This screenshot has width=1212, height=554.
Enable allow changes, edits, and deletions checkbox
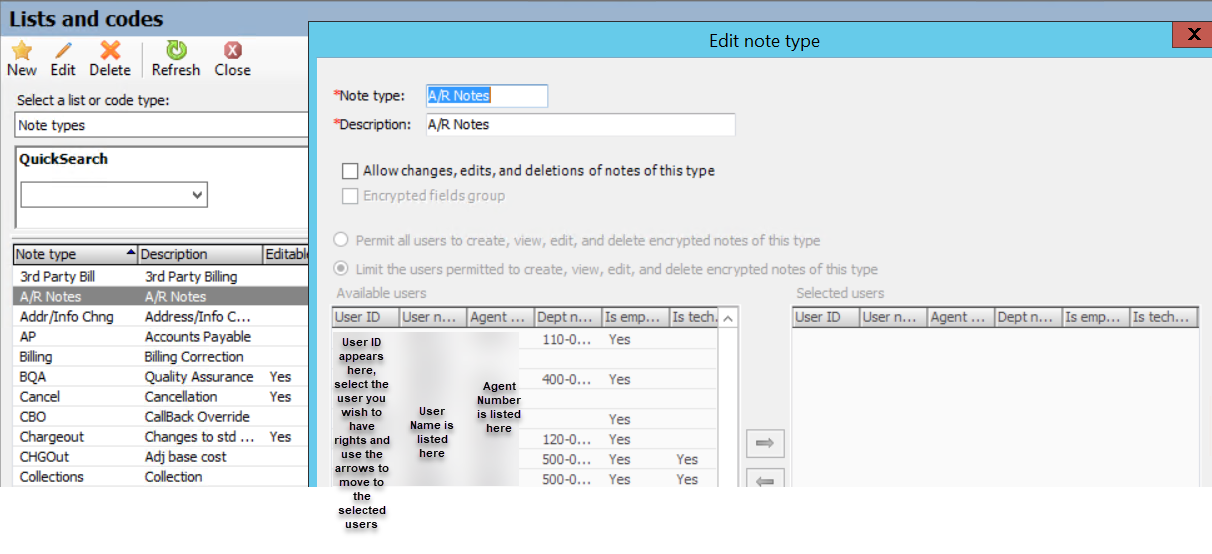(350, 171)
